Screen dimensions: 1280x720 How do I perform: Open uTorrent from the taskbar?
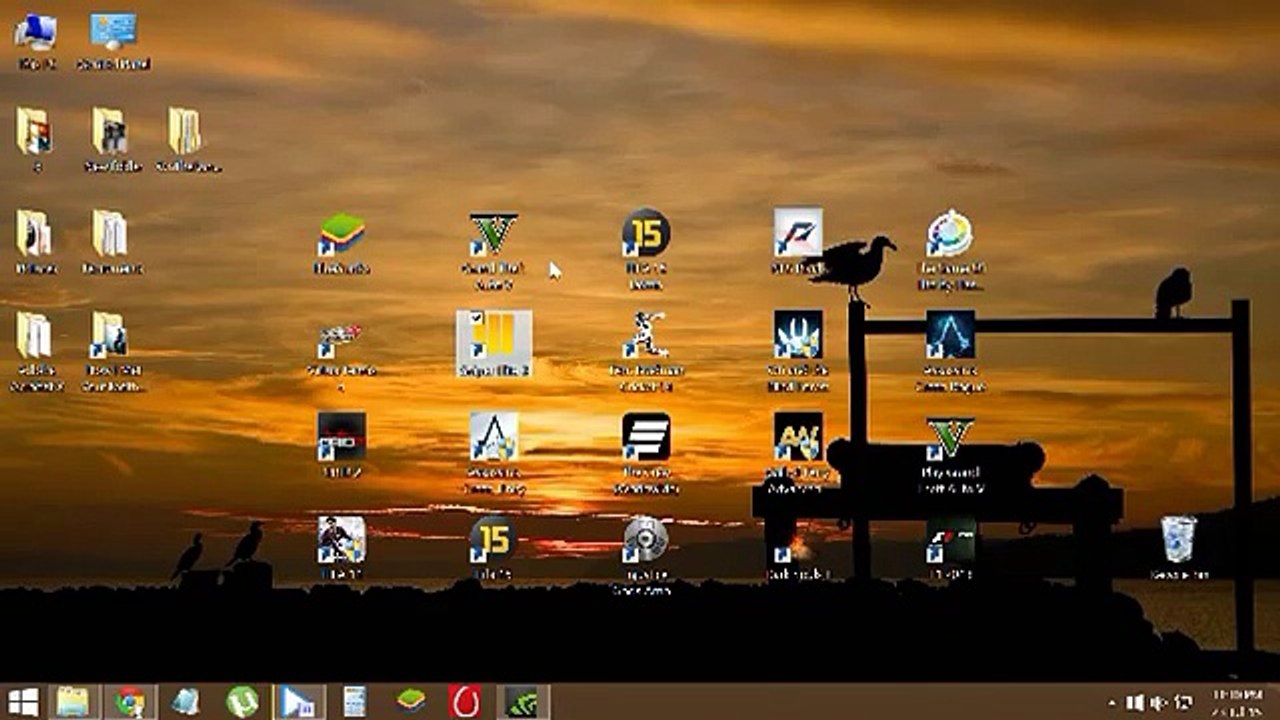pyautogui.click(x=241, y=702)
